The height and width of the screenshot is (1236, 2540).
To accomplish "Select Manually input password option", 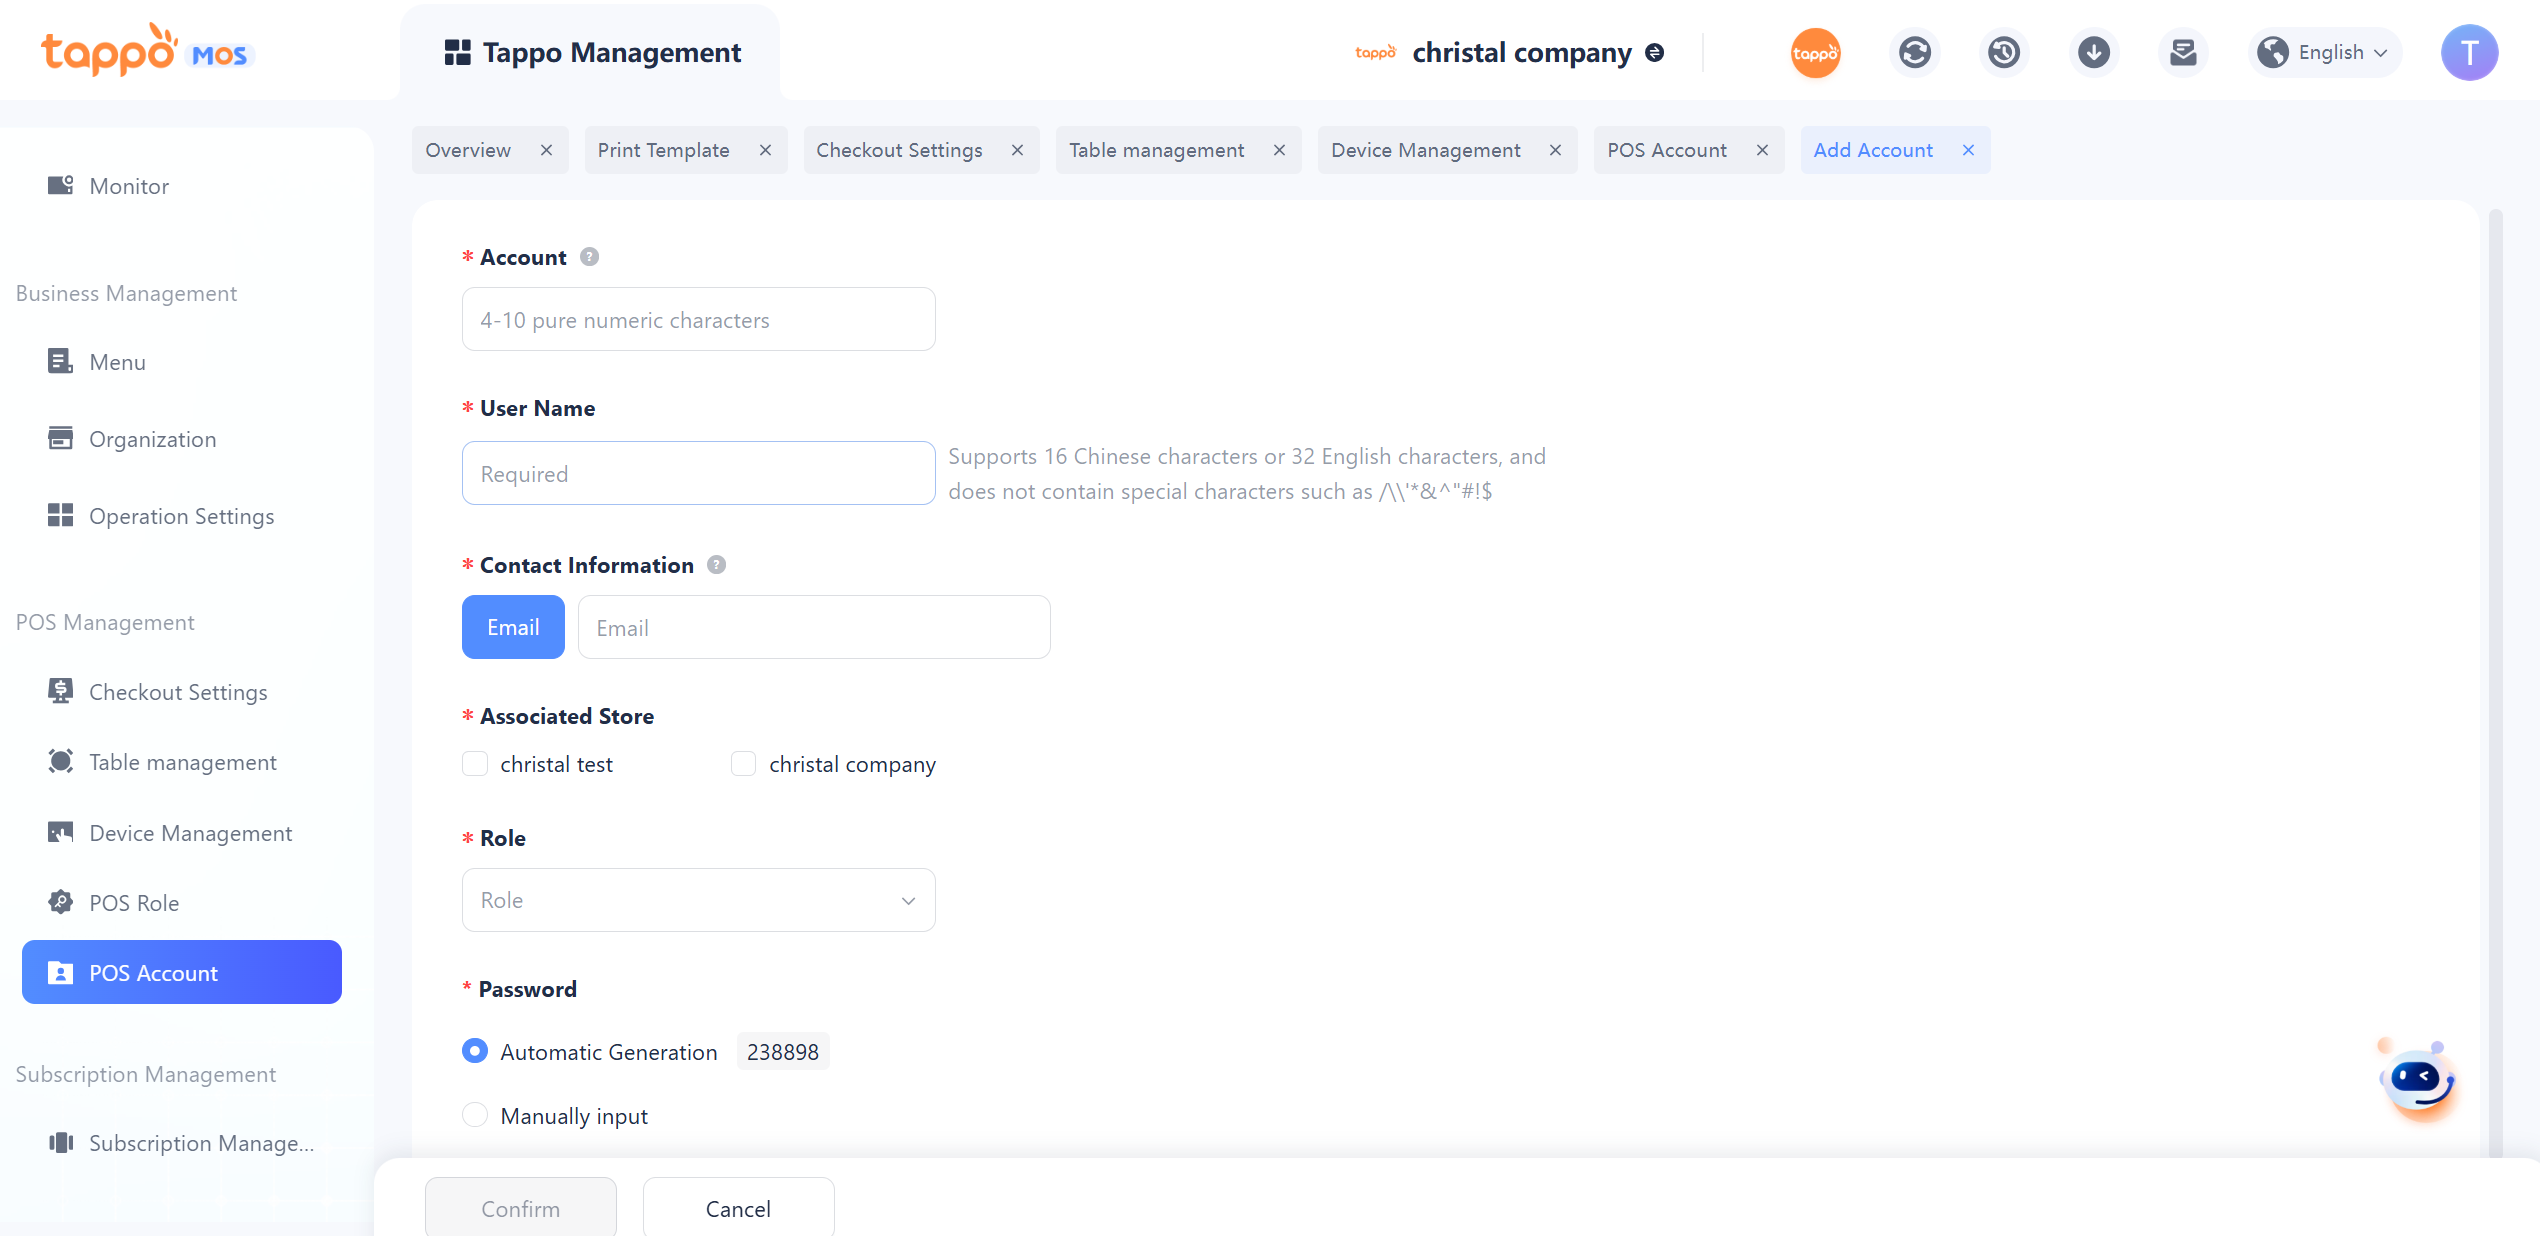I will click(475, 1115).
